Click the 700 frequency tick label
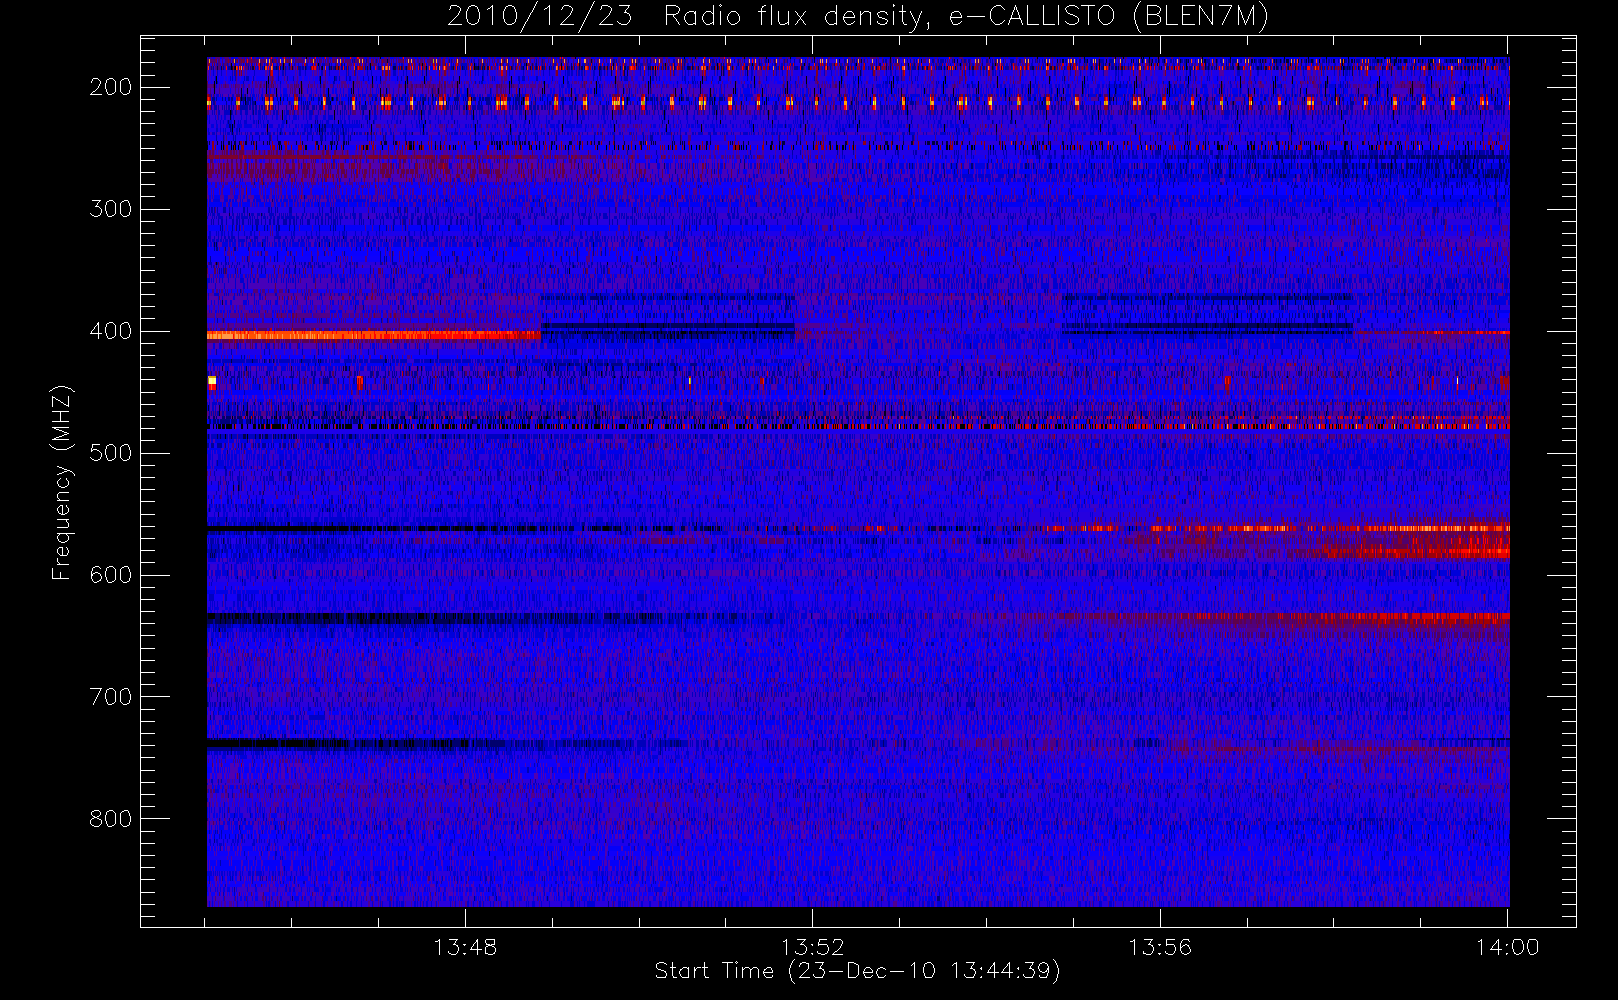Screen dimensions: 1618x1000 pos(111,697)
